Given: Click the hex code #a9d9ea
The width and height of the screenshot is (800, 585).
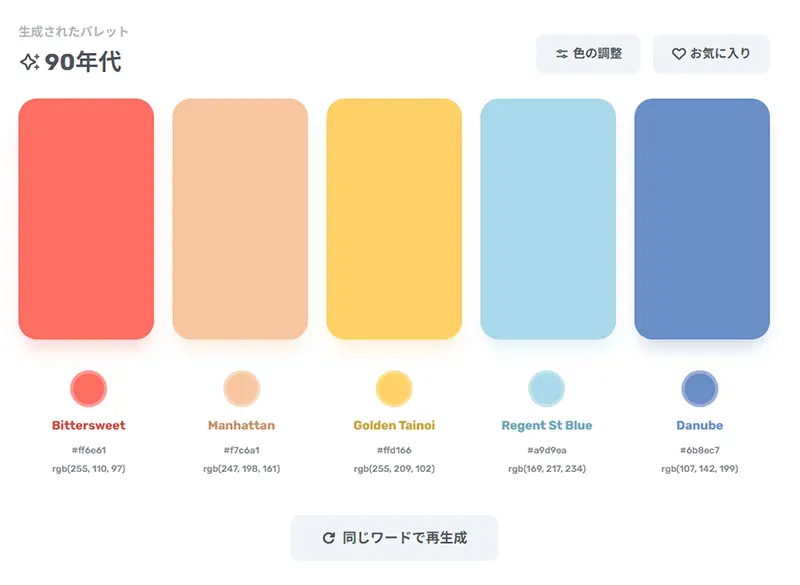Looking at the screenshot, I should click(547, 450).
